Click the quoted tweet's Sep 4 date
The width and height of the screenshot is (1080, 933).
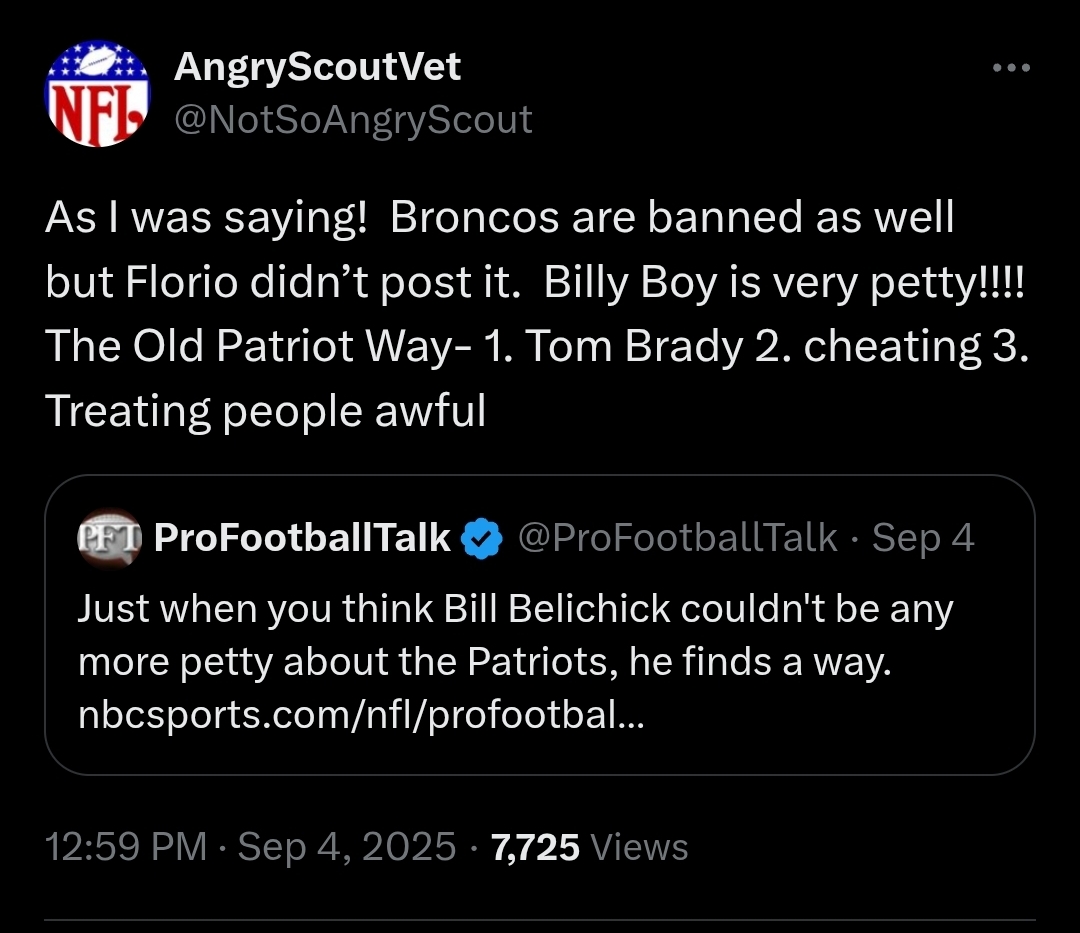923,538
